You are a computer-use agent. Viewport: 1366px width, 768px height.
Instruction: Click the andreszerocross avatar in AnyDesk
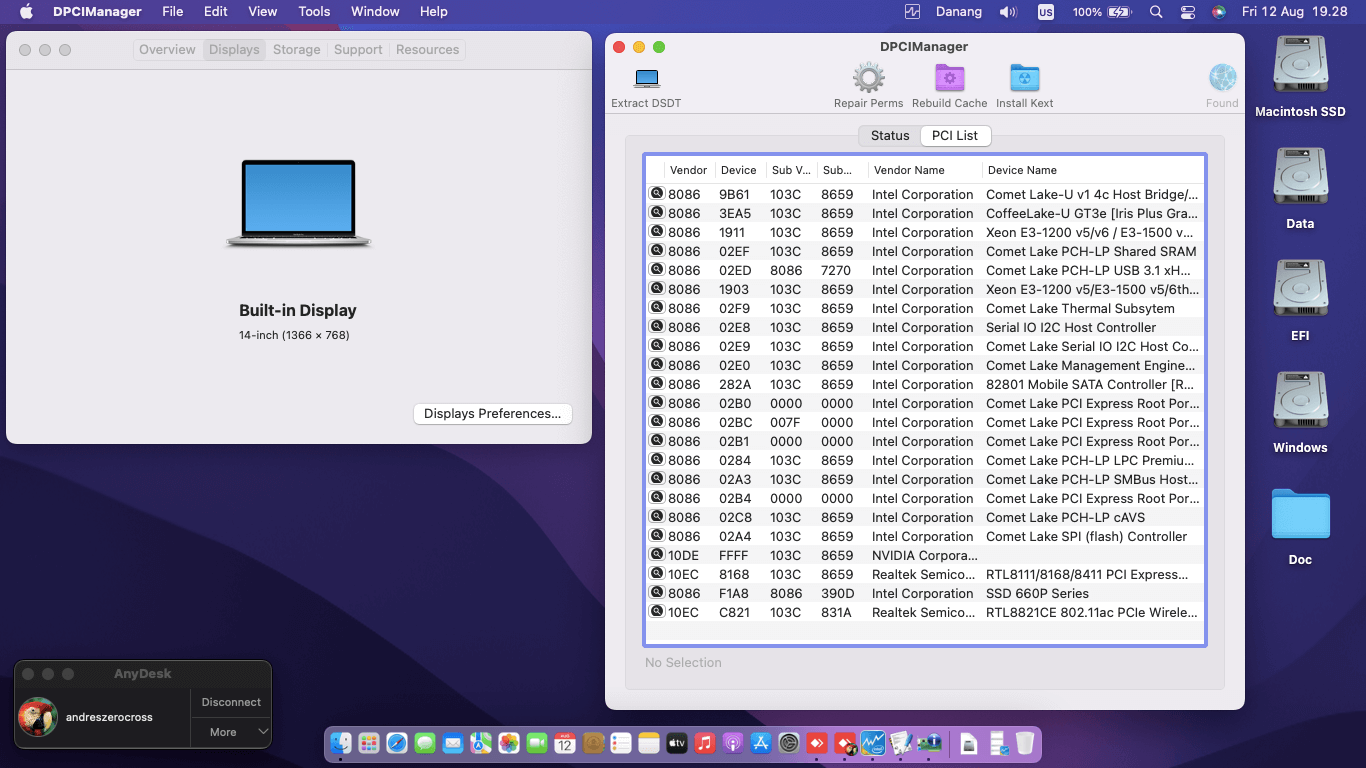(38, 717)
